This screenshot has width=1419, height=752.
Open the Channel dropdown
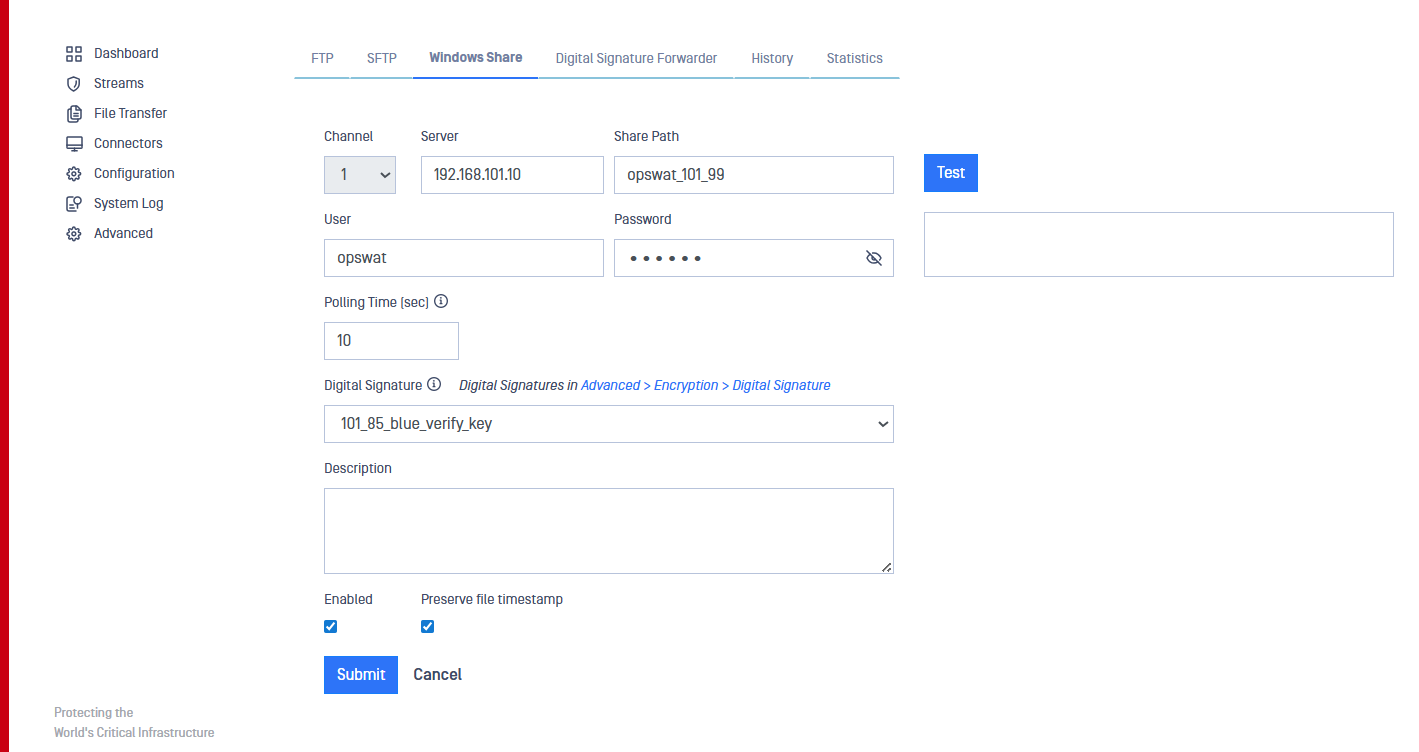360,175
